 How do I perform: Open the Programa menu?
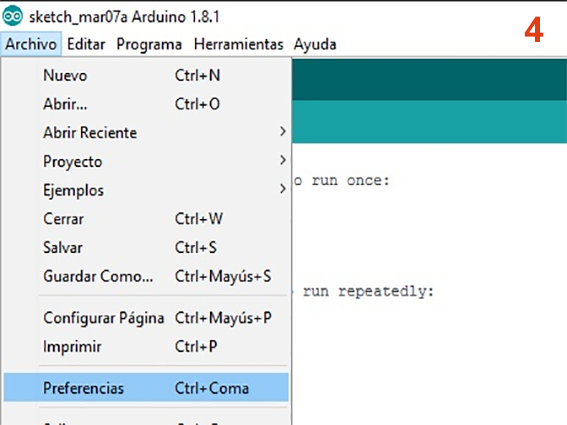click(x=149, y=44)
